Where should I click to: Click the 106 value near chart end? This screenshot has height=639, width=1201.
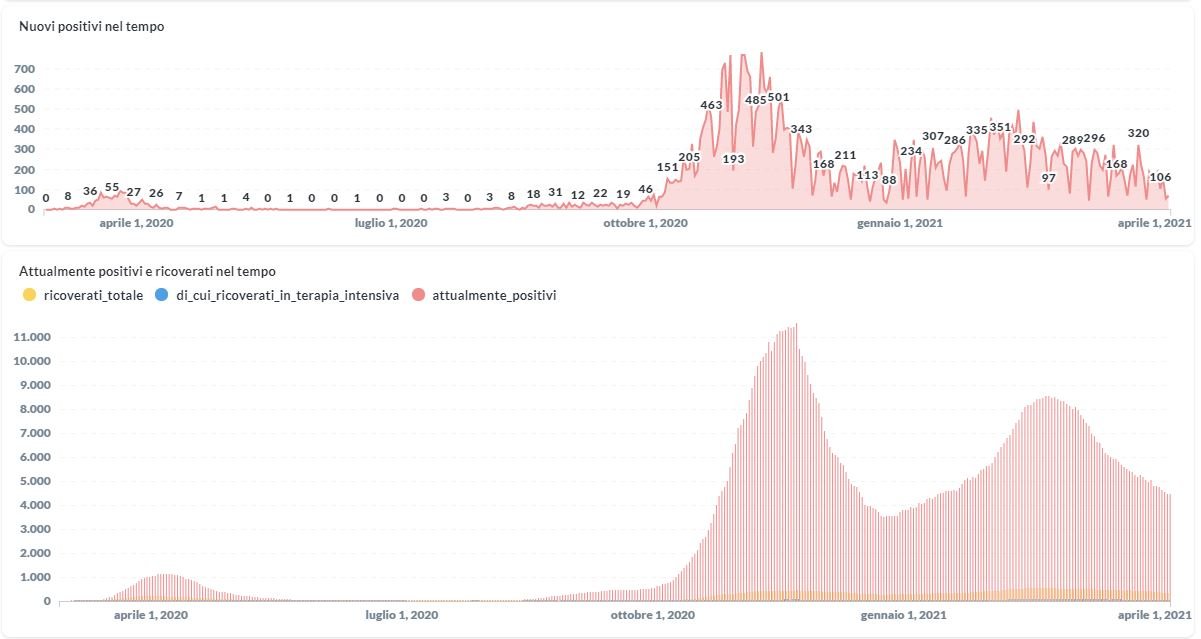(1160, 177)
